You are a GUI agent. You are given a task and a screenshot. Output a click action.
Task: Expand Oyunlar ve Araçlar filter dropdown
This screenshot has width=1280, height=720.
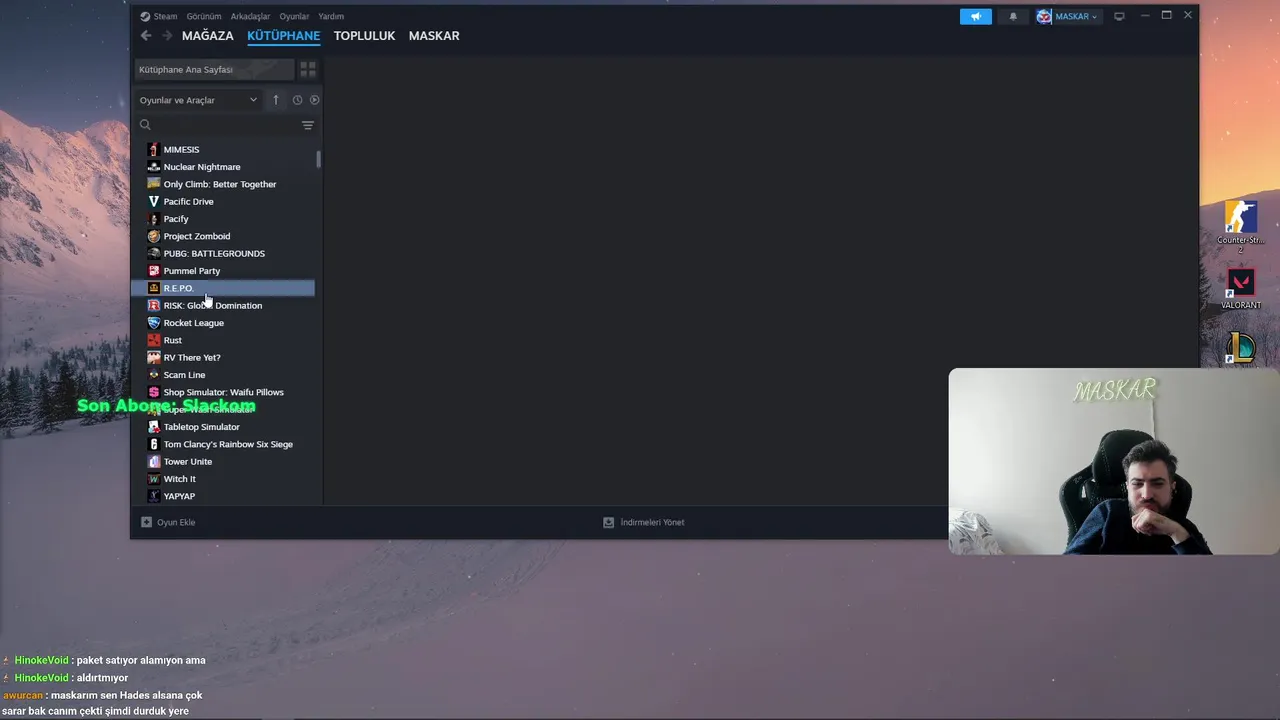(198, 100)
